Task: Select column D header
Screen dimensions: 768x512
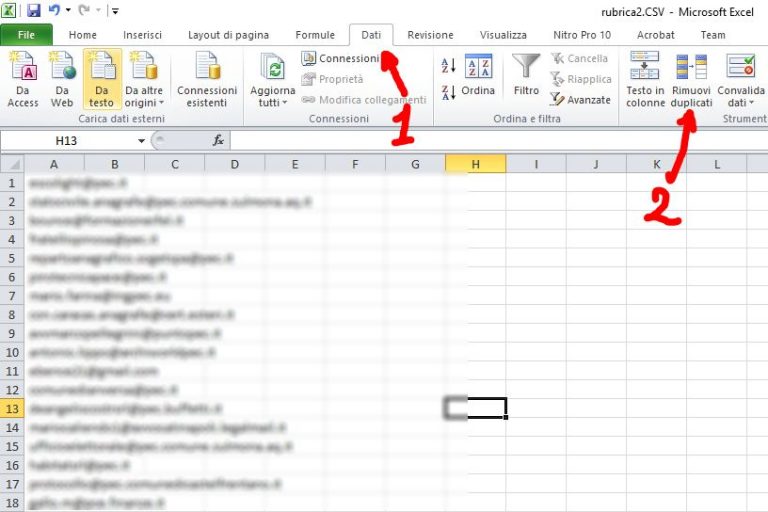Action: [235, 164]
